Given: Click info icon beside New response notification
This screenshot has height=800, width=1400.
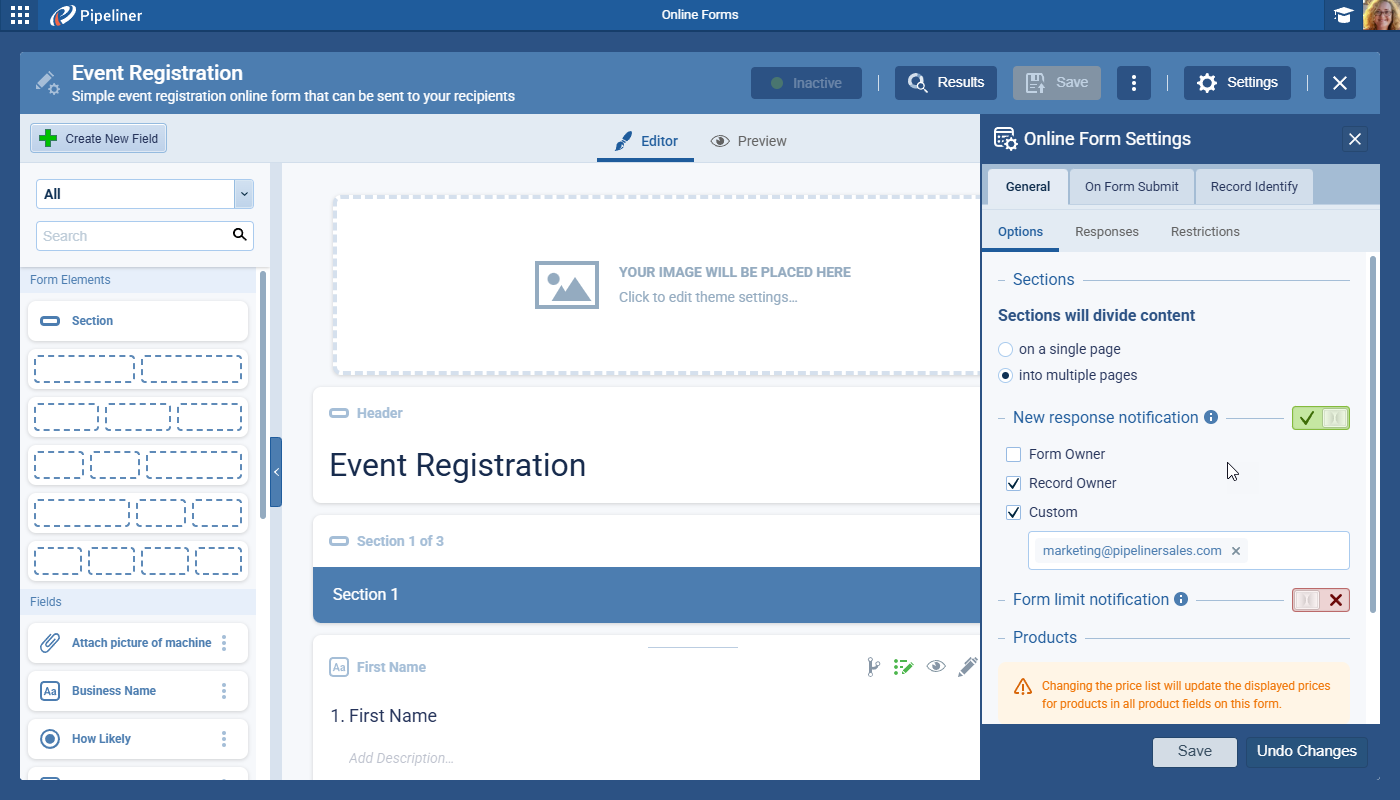Looking at the screenshot, I should point(1211,417).
